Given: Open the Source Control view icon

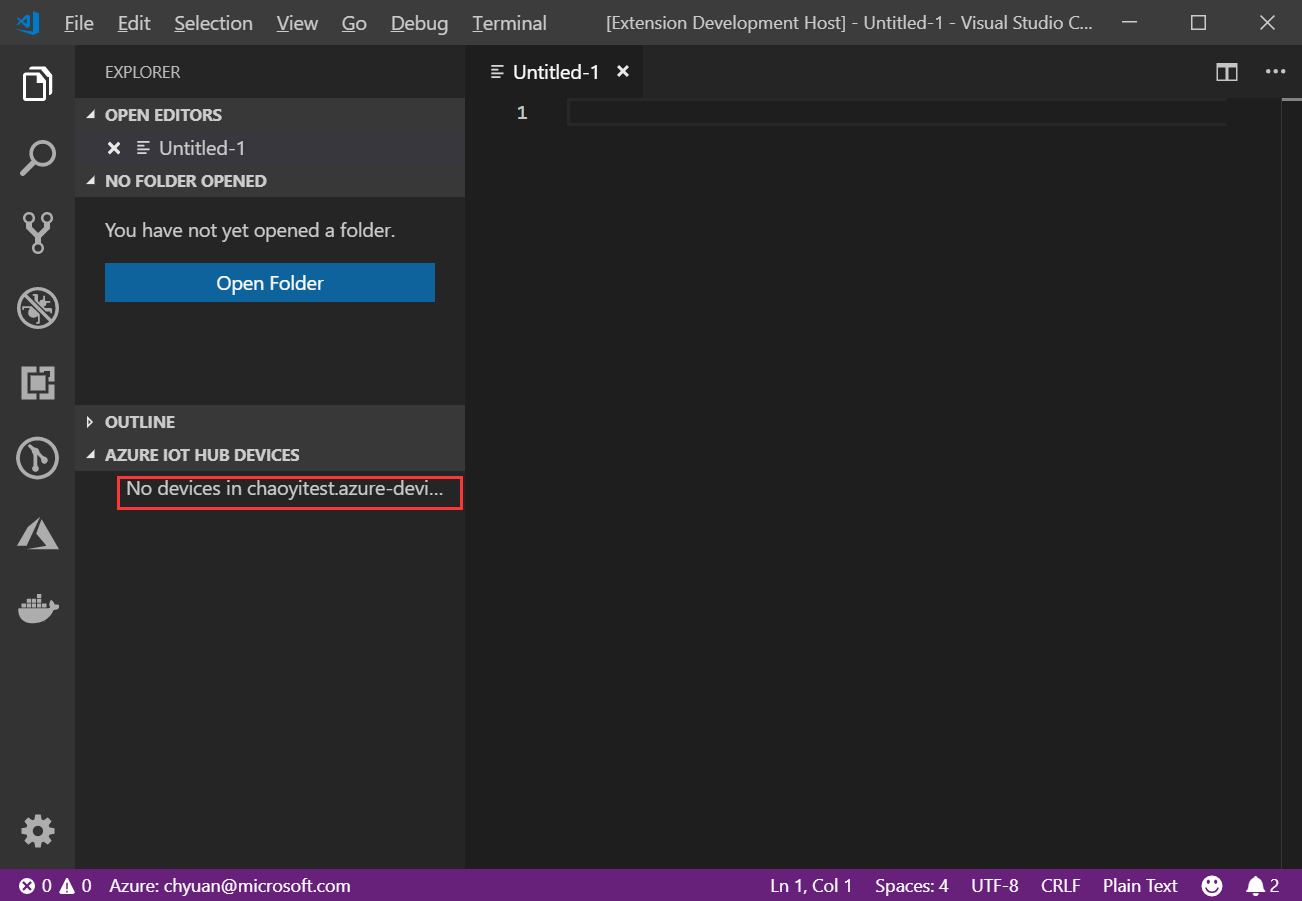Looking at the screenshot, I should click(38, 232).
